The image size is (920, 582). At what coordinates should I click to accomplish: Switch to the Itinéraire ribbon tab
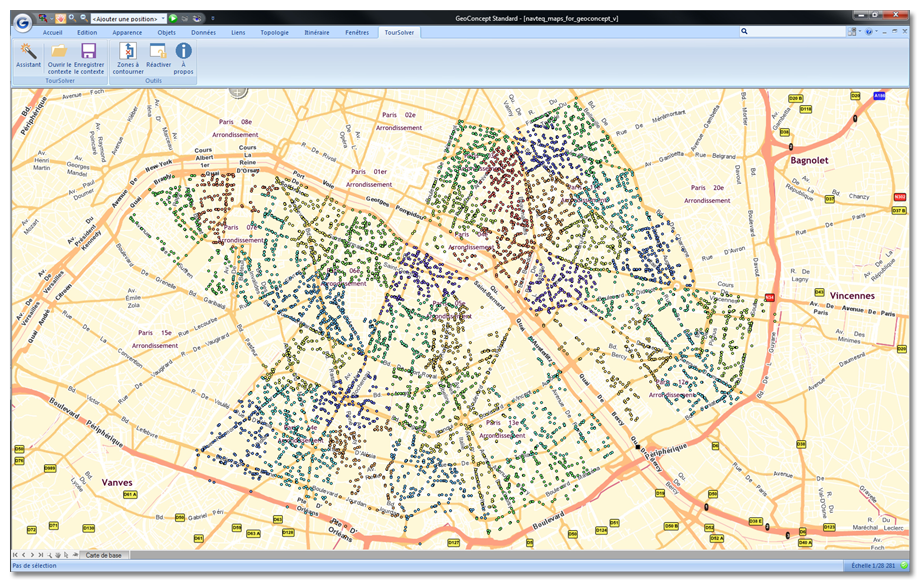(317, 32)
